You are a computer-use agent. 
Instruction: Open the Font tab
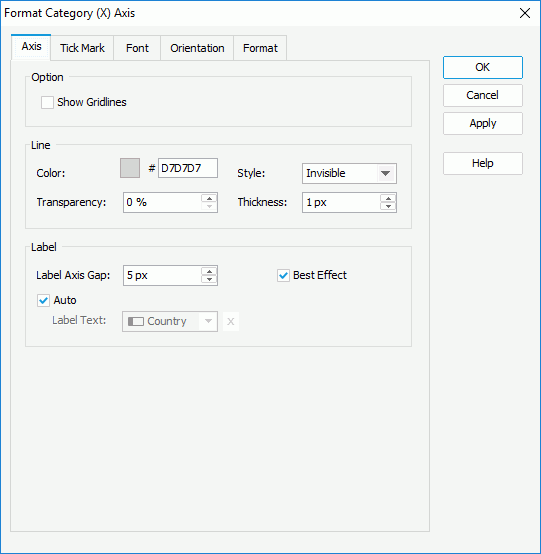137,48
